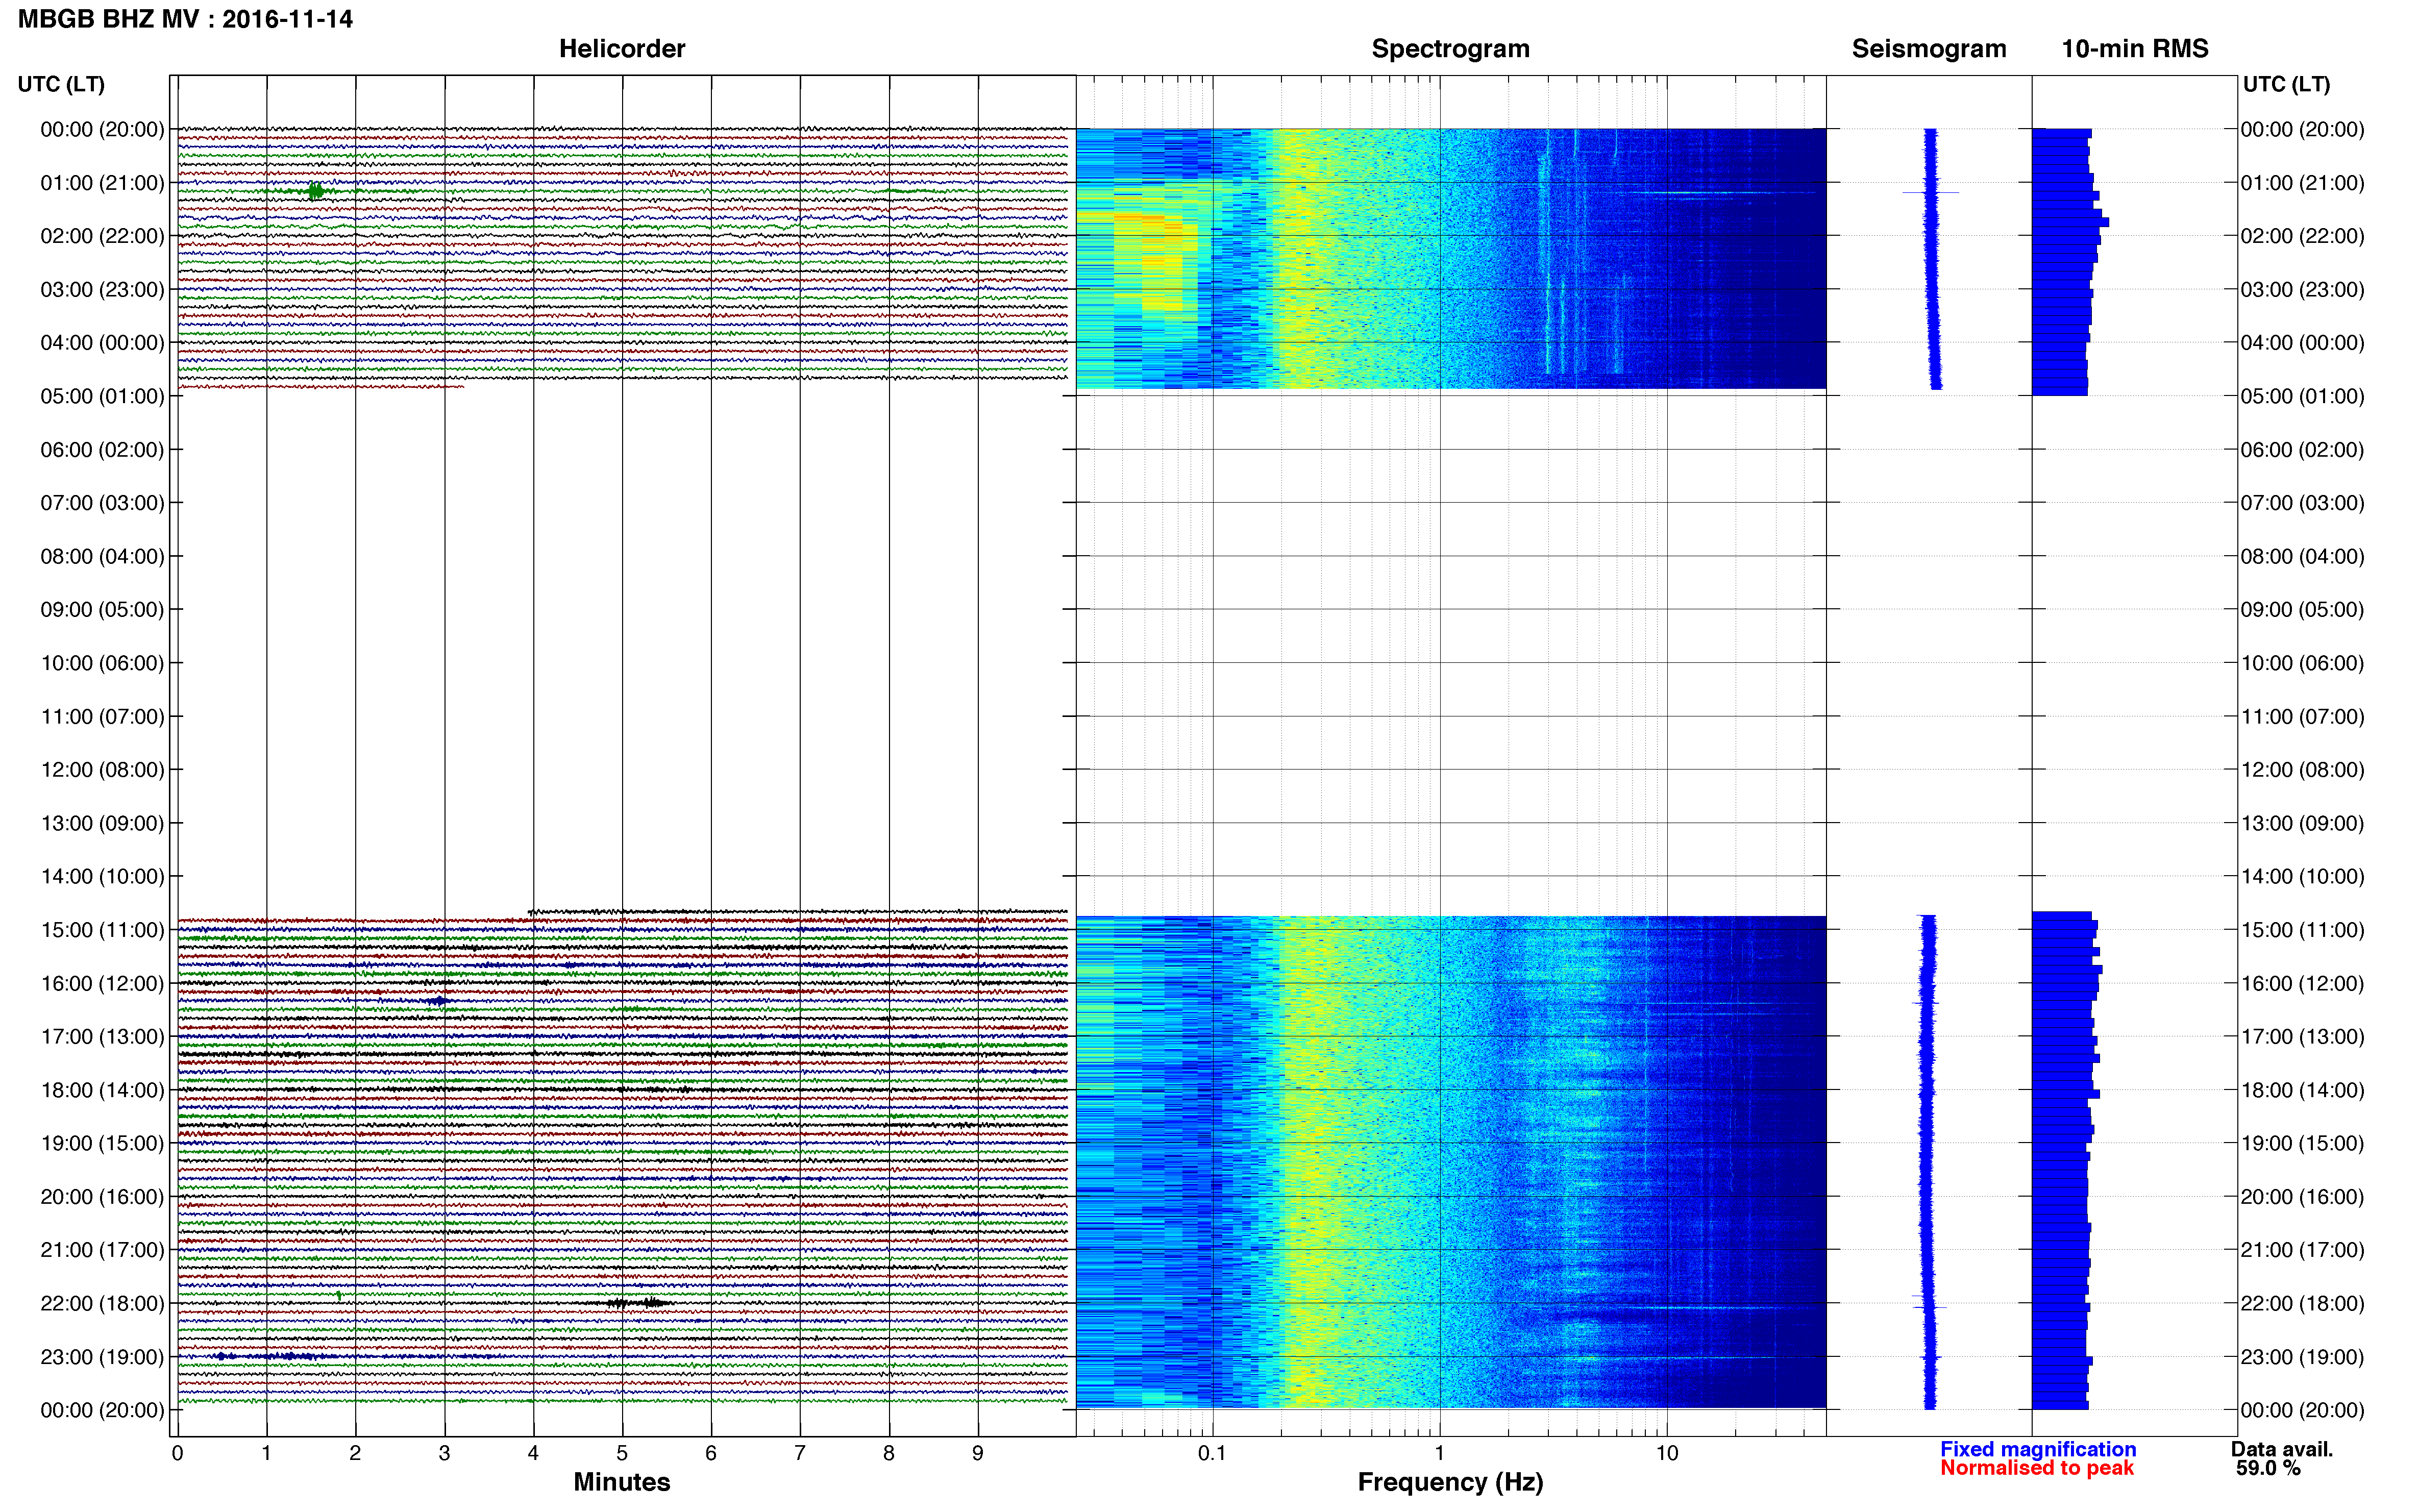Click the left '06:00 (02:00)' time label
Image resolution: width=2419 pixels, height=1512 pixels.
102,450
